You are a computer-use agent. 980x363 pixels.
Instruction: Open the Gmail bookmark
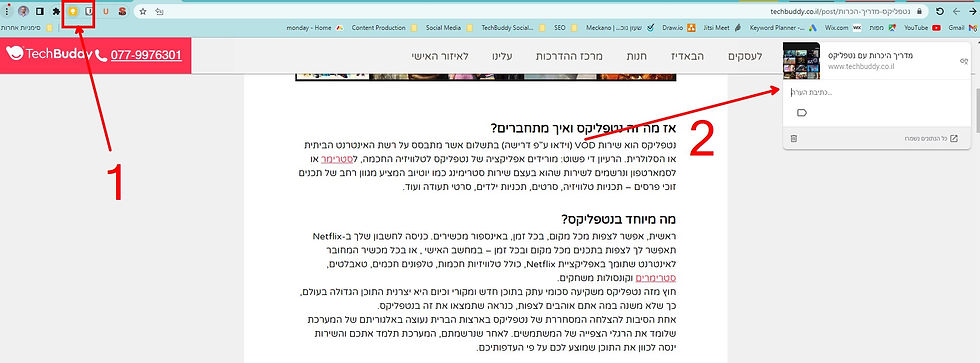coord(962,27)
